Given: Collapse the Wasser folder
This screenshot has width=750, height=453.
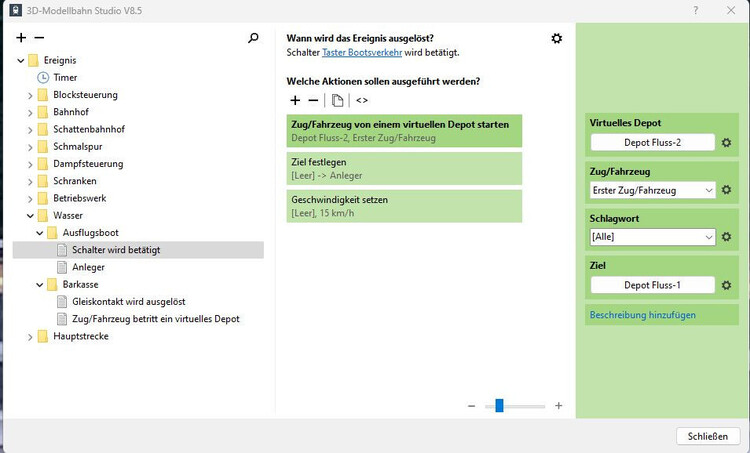Looking at the screenshot, I should tap(30, 214).
